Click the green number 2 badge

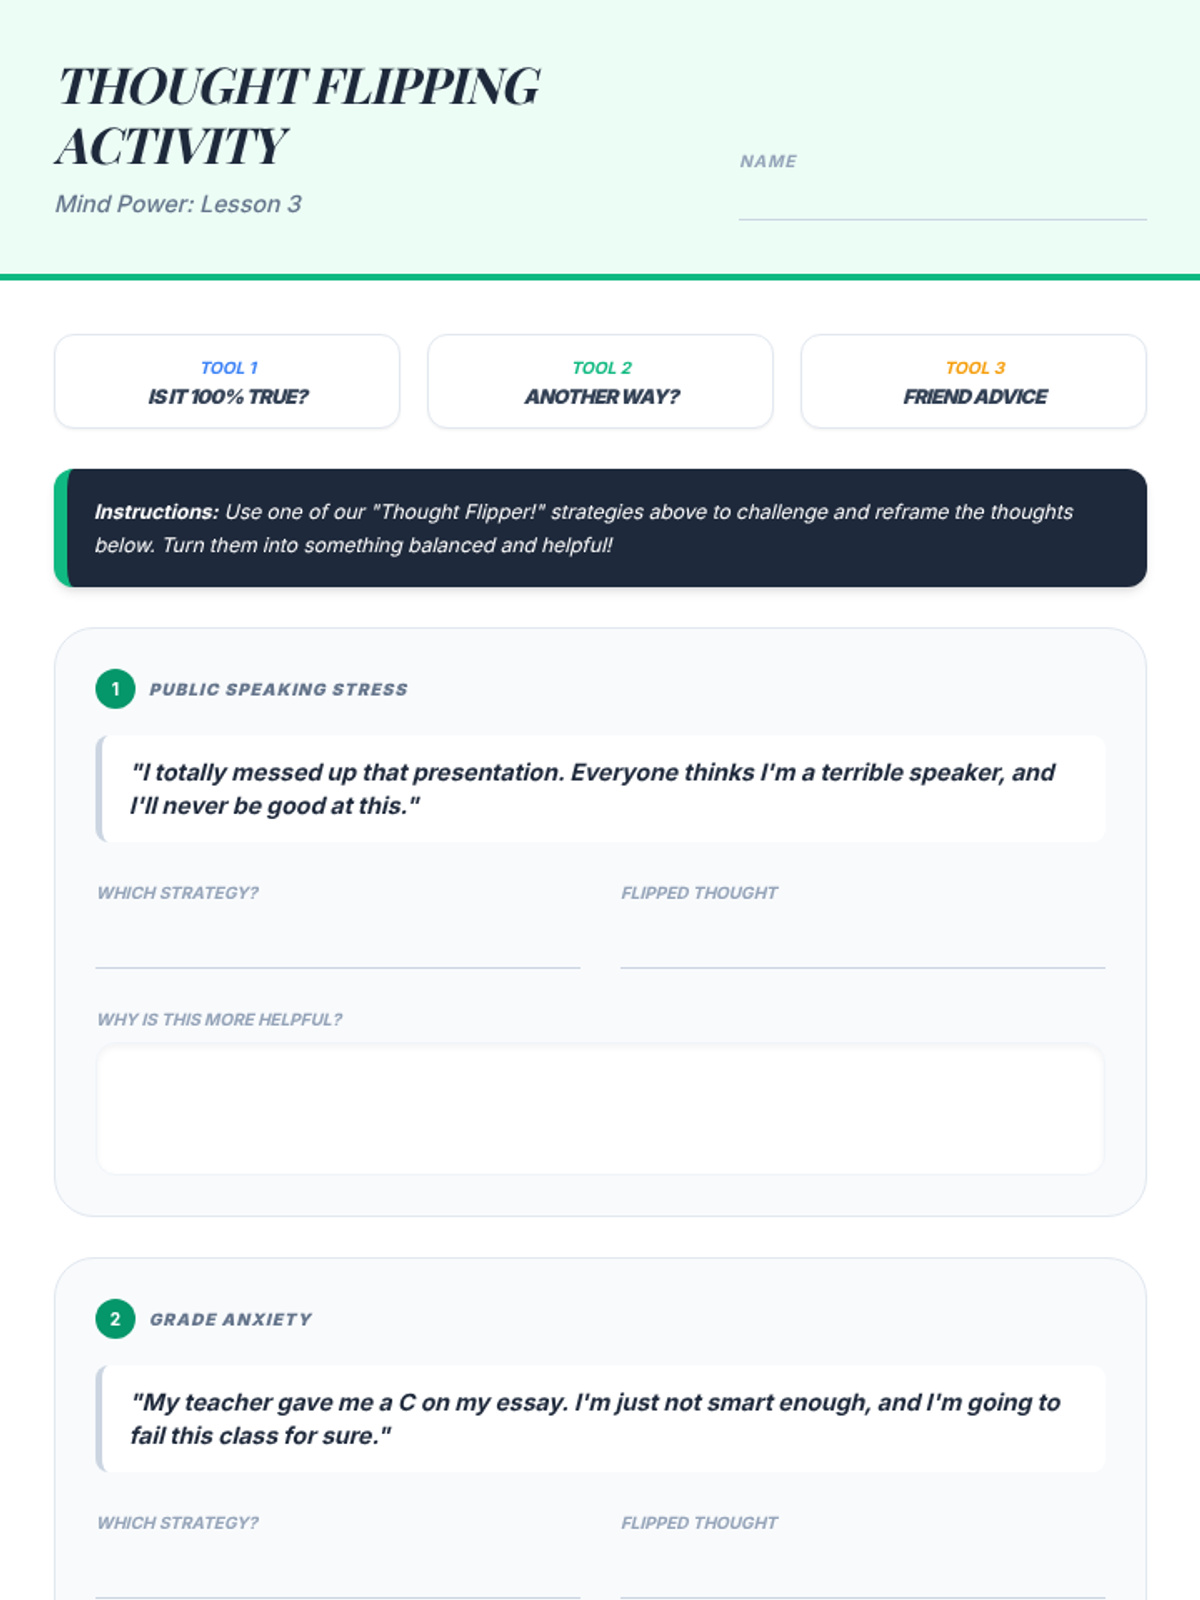[x=115, y=1319]
